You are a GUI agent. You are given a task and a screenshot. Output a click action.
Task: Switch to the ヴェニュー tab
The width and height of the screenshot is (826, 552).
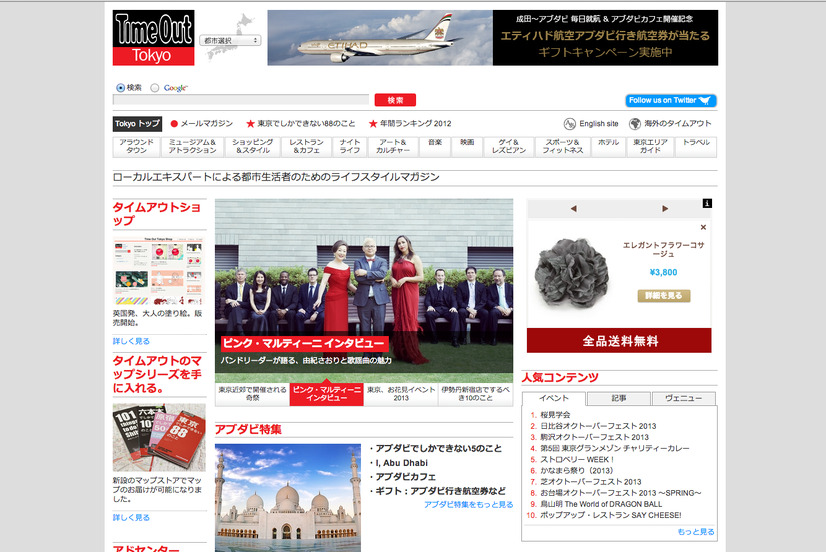(684, 398)
